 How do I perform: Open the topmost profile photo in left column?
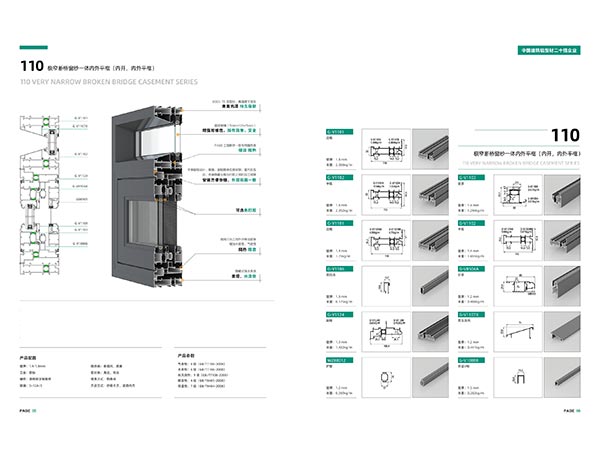430,149
